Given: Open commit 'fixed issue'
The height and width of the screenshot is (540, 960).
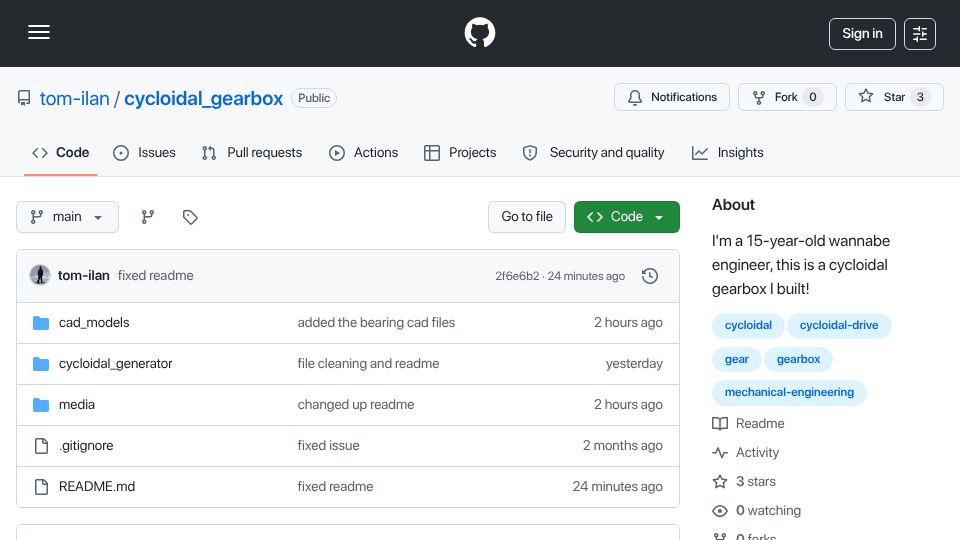Looking at the screenshot, I should (328, 446).
